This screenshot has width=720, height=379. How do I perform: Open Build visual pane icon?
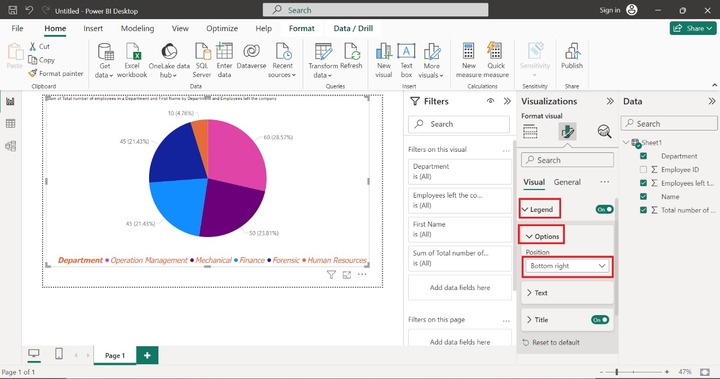(x=530, y=131)
